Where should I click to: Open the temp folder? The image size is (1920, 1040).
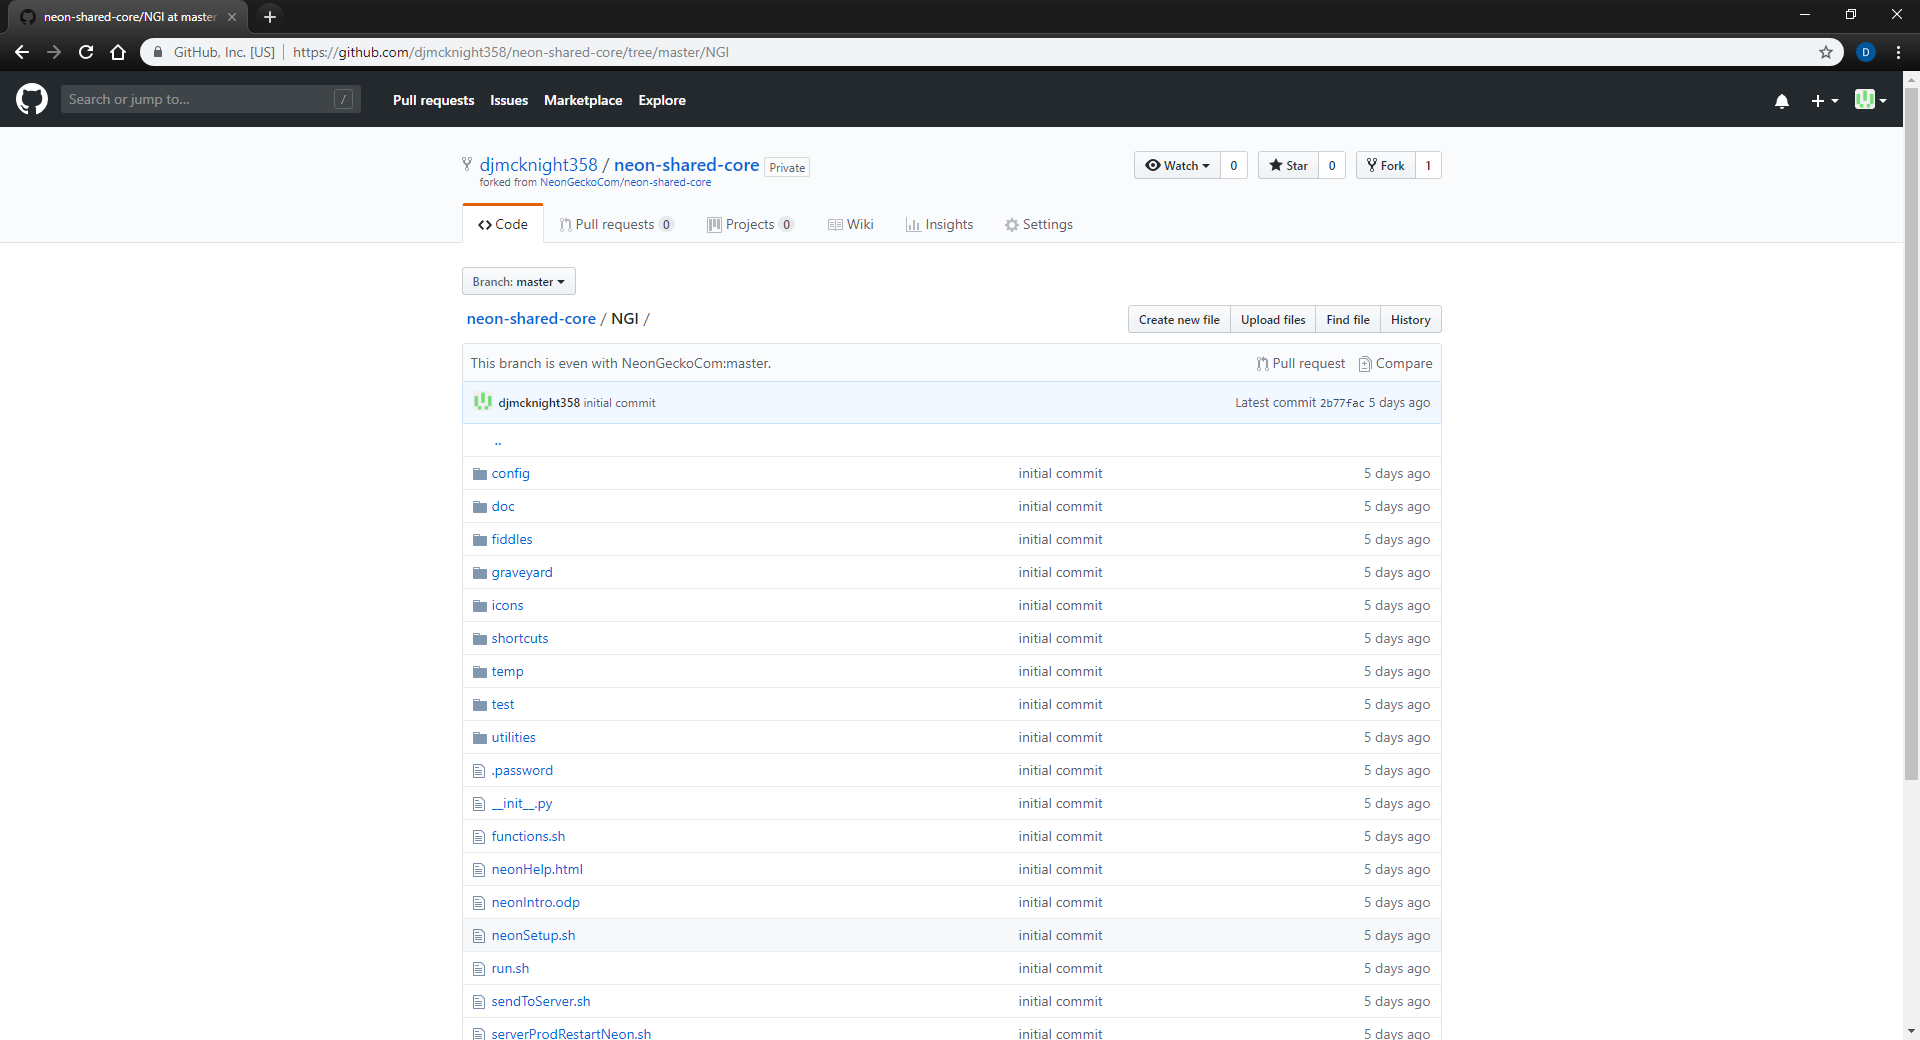click(507, 672)
